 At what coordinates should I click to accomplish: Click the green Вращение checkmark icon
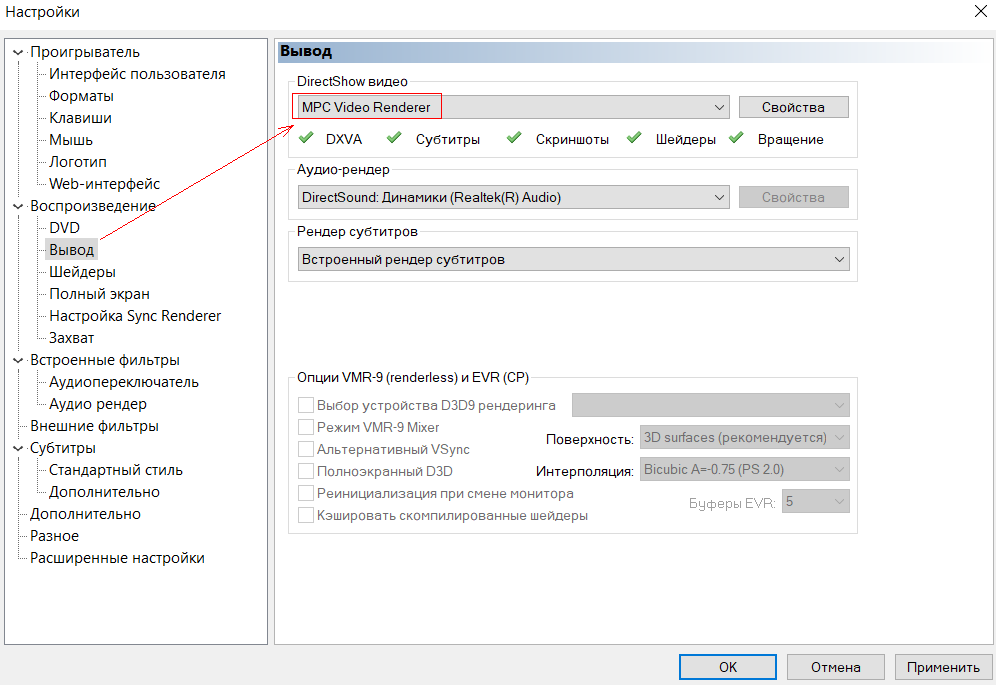point(736,137)
